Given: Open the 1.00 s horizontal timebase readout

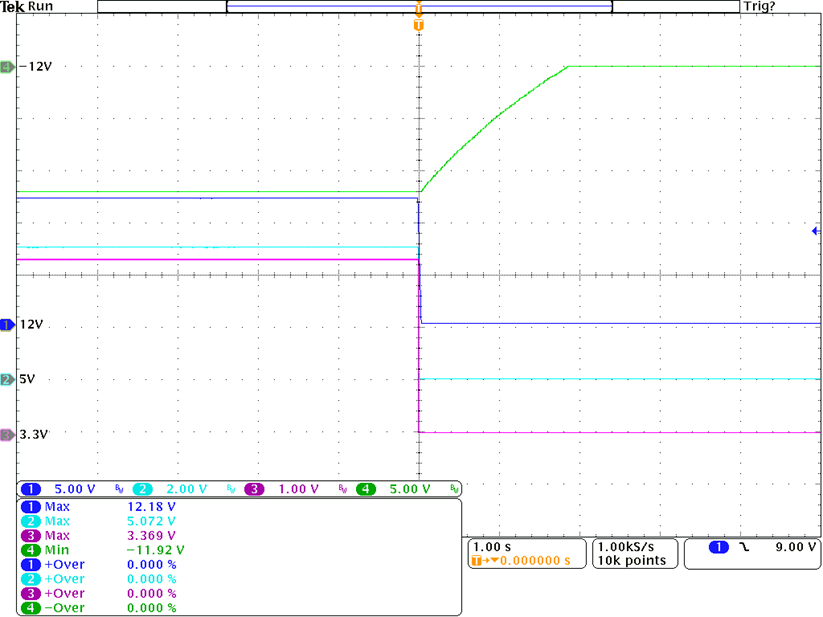Looking at the screenshot, I should tap(491, 547).
